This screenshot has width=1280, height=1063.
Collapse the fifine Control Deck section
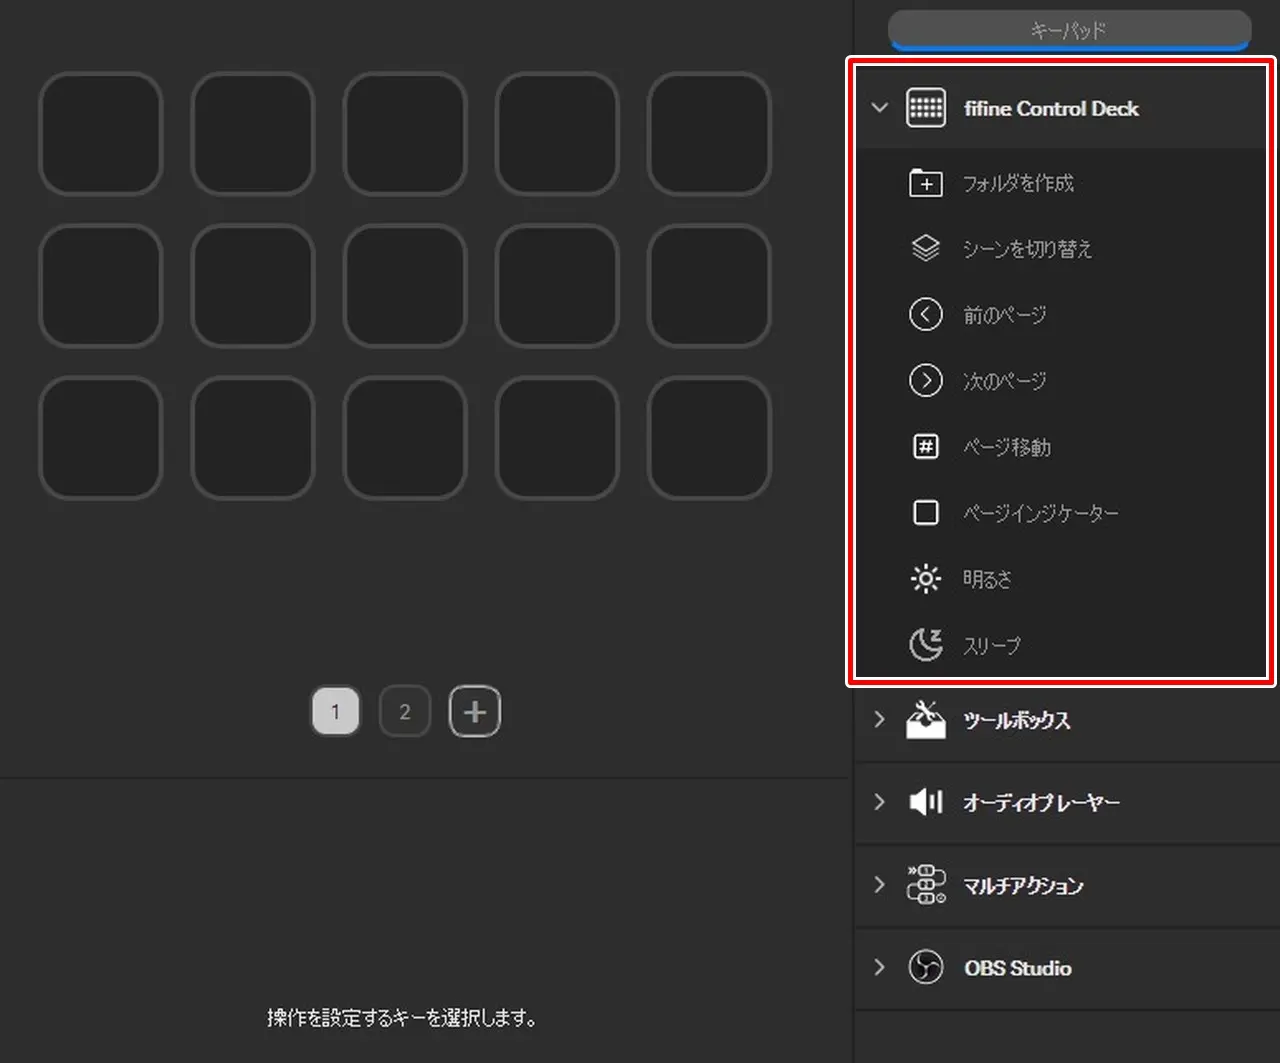[x=879, y=108]
